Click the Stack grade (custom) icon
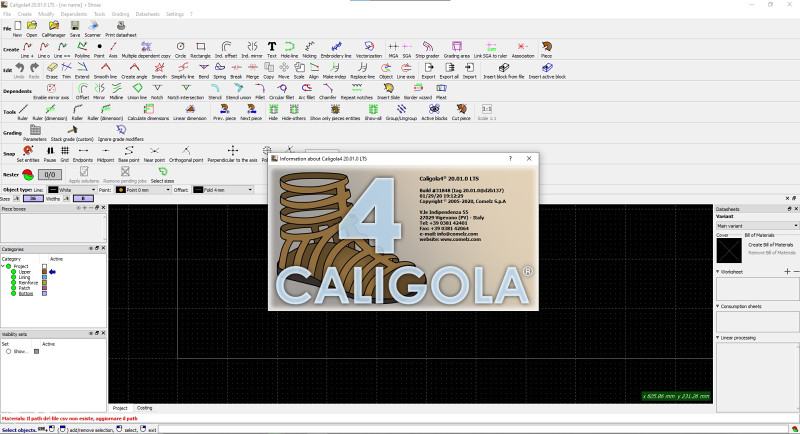This screenshot has height=434, width=800. [x=72, y=133]
